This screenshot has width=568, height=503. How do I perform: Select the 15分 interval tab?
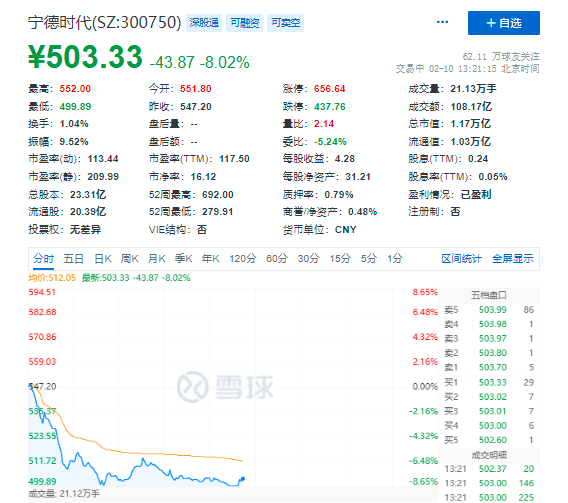tap(340, 259)
